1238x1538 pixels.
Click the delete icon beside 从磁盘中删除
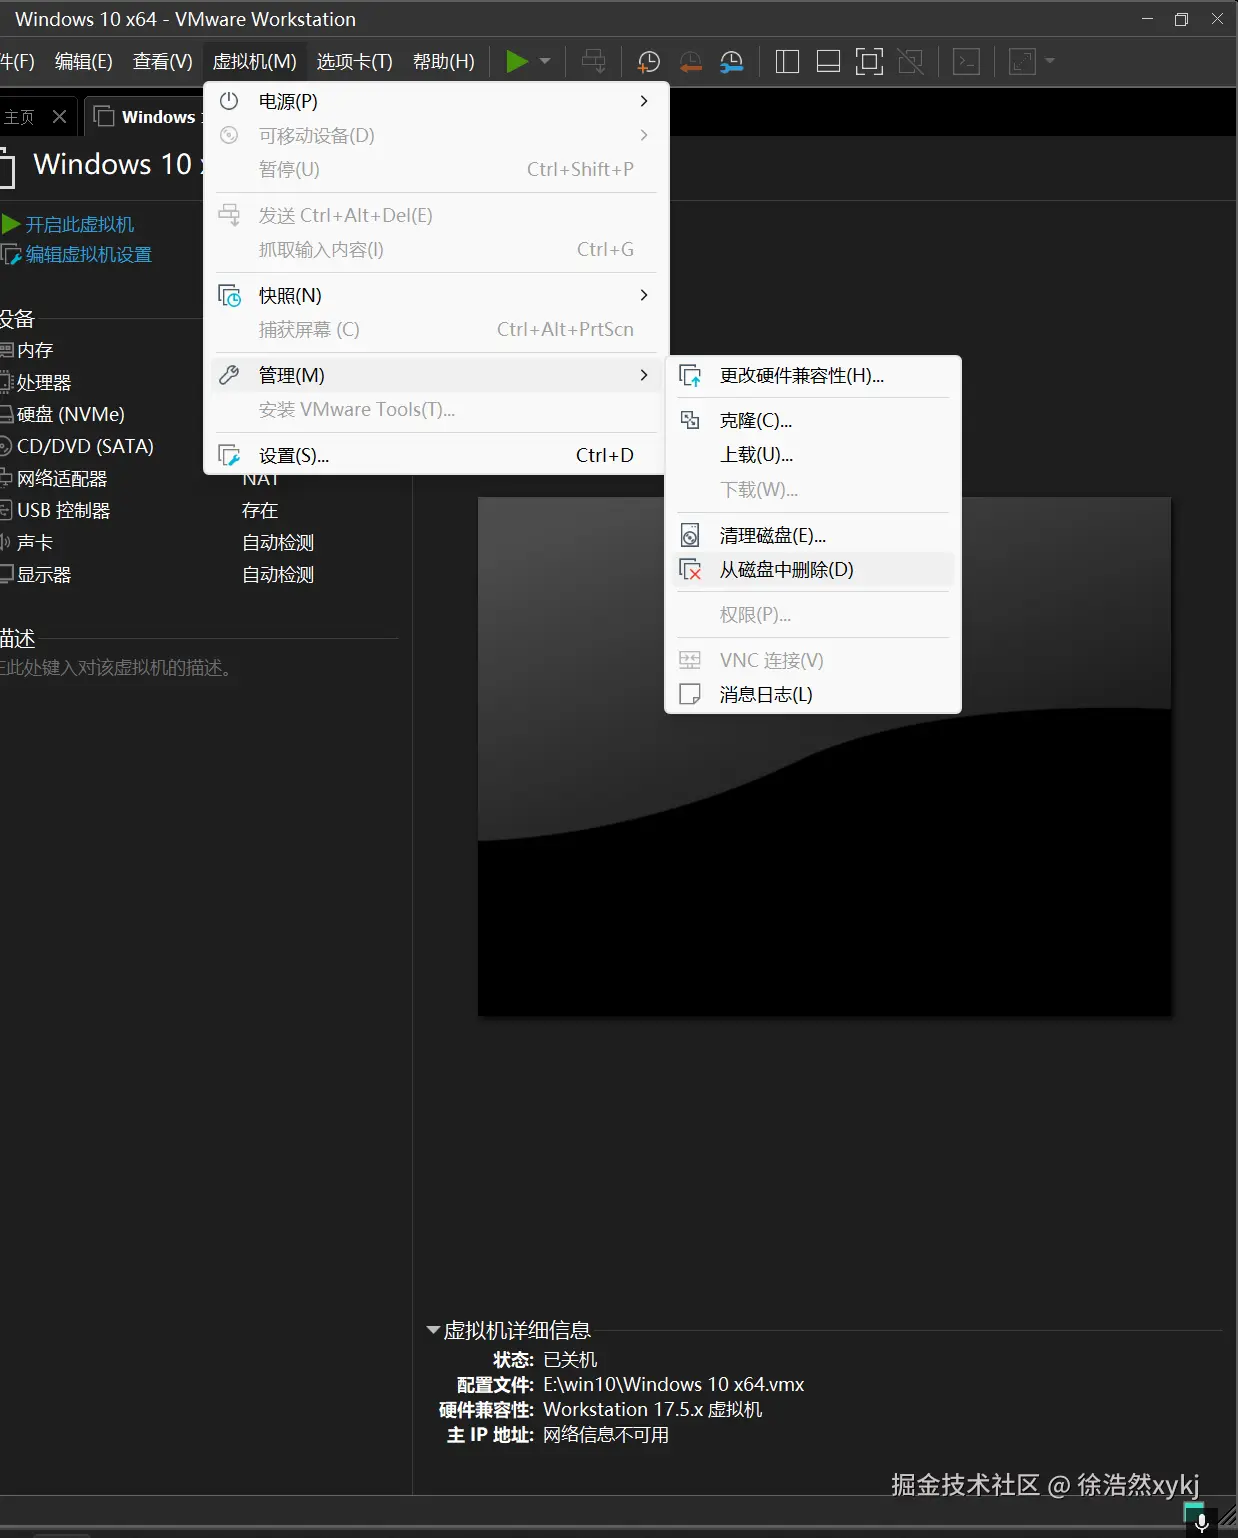click(x=690, y=570)
